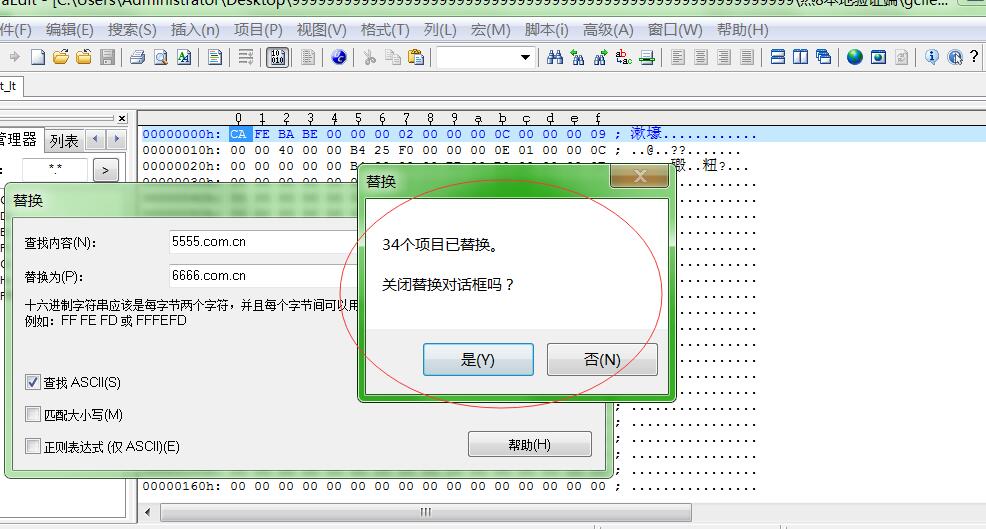The height and width of the screenshot is (529, 986).
Task: Click the New File toolbar icon
Action: click(x=38, y=58)
